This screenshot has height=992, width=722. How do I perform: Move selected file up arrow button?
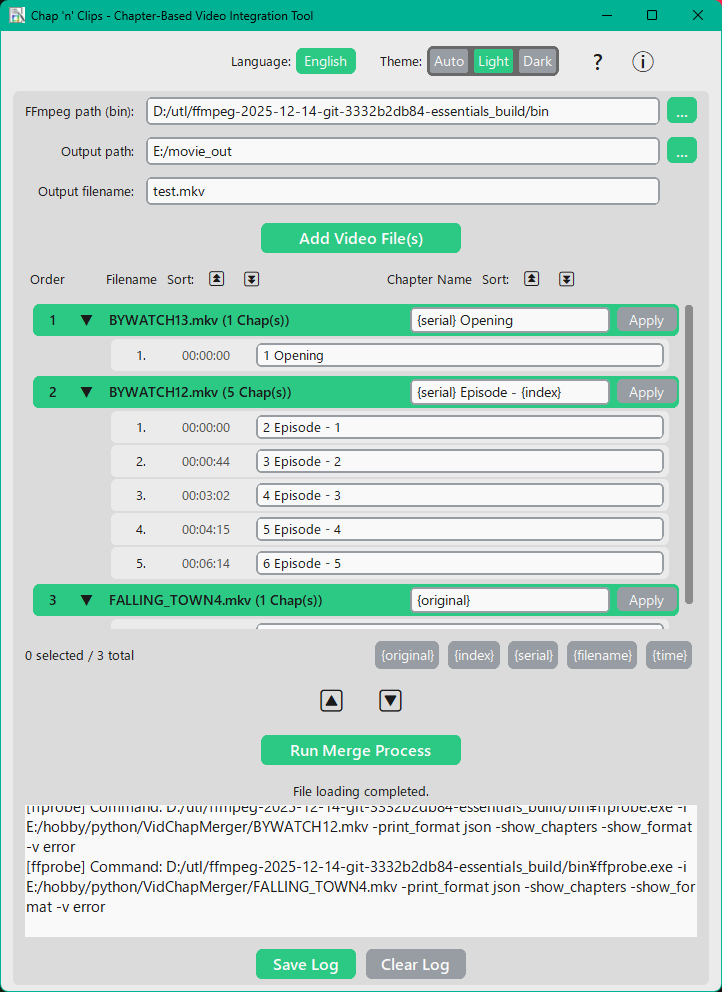point(332,700)
